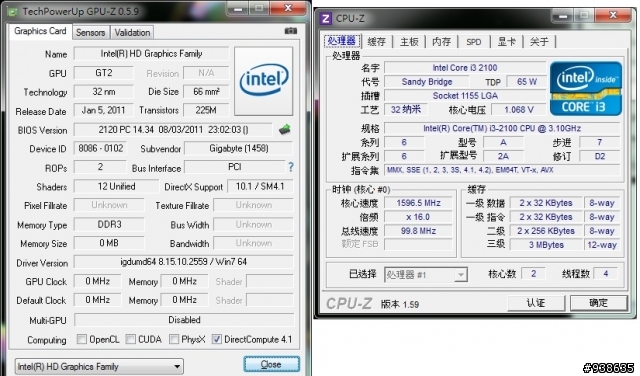
Task: Close the CPU-Z window
Action: [613, 16]
